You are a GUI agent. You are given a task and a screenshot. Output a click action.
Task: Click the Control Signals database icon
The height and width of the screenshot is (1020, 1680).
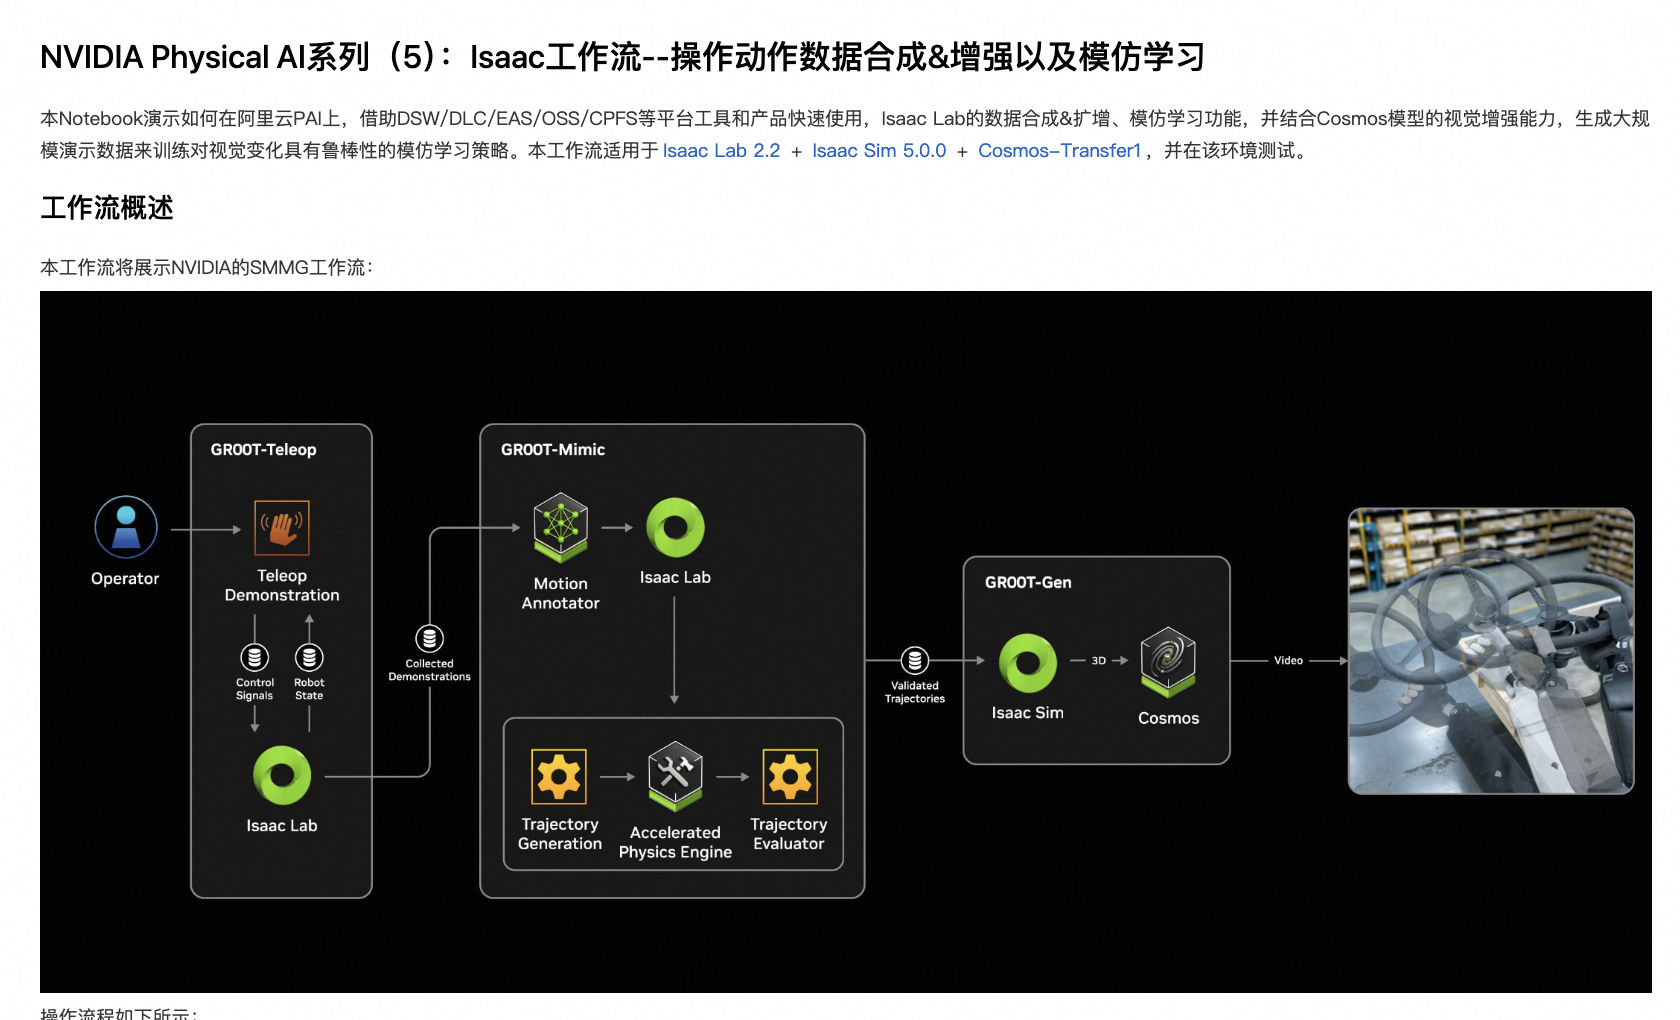[x=255, y=657]
